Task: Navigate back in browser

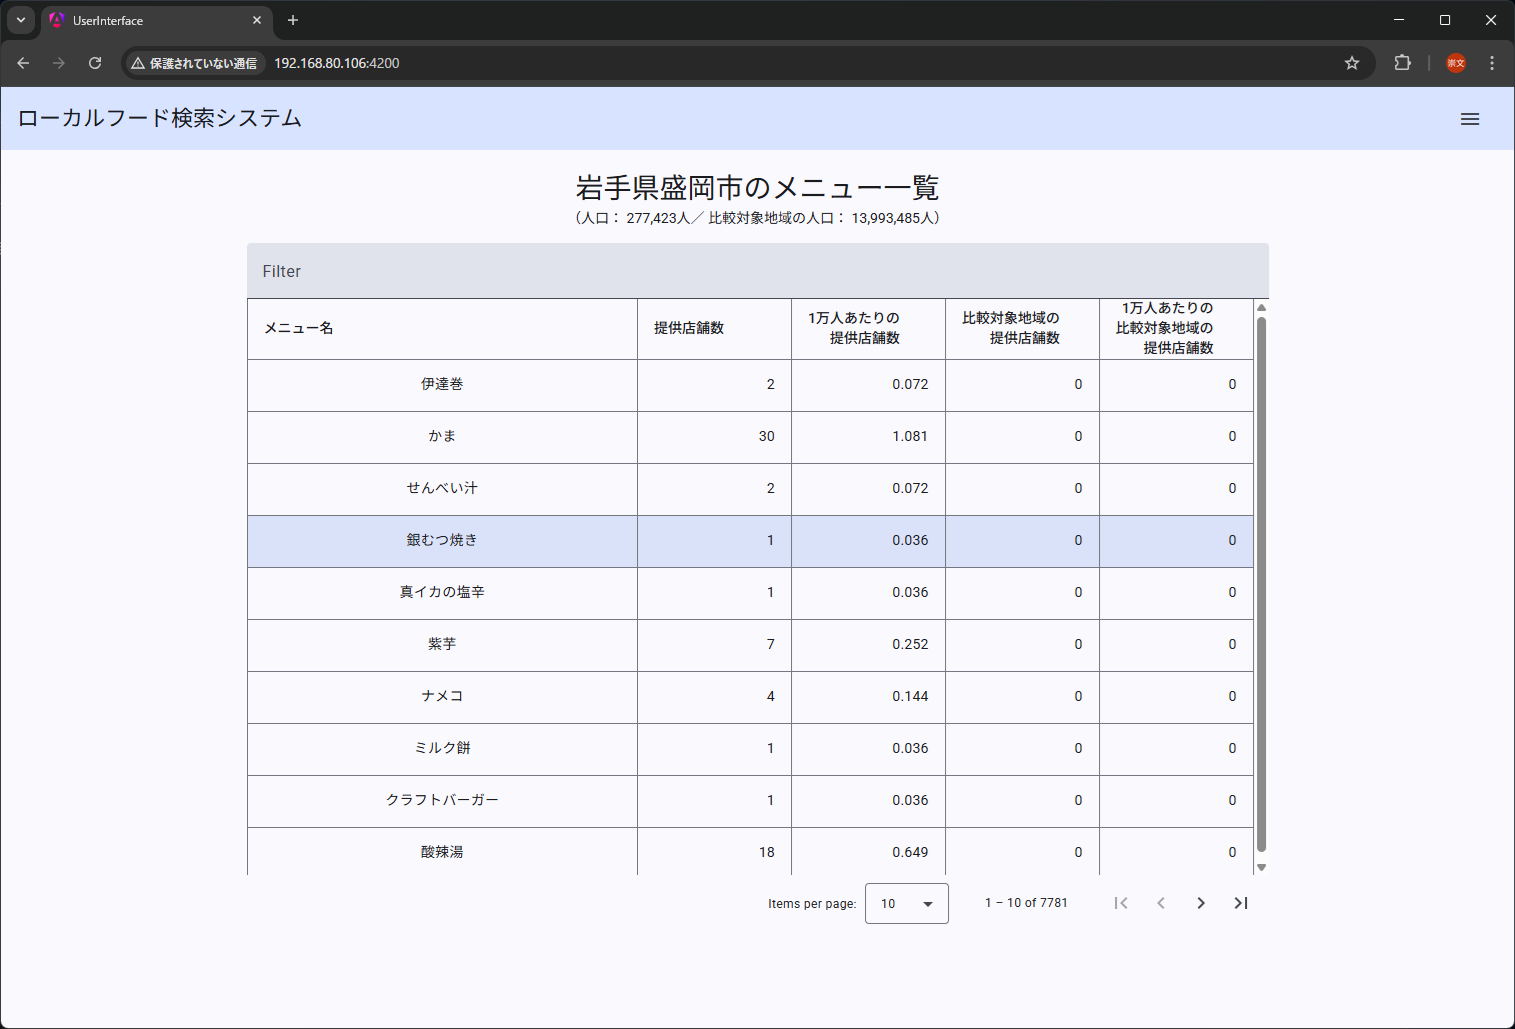Action: click(x=23, y=63)
